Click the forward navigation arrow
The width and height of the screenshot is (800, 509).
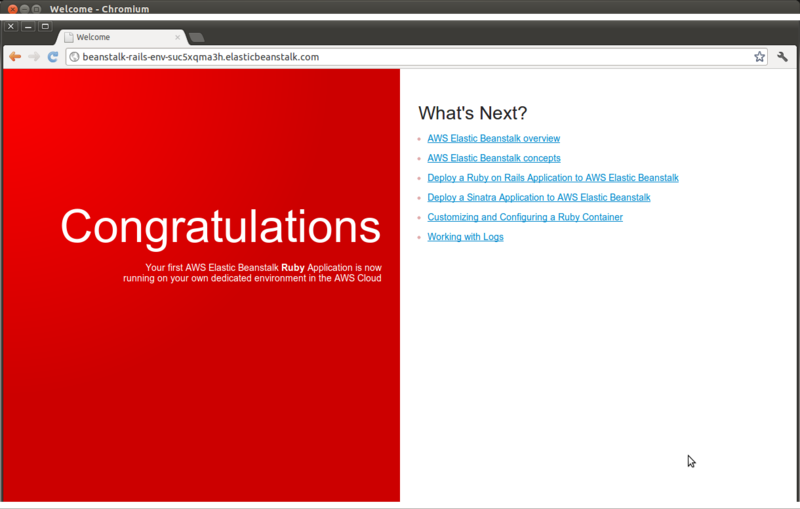34,57
